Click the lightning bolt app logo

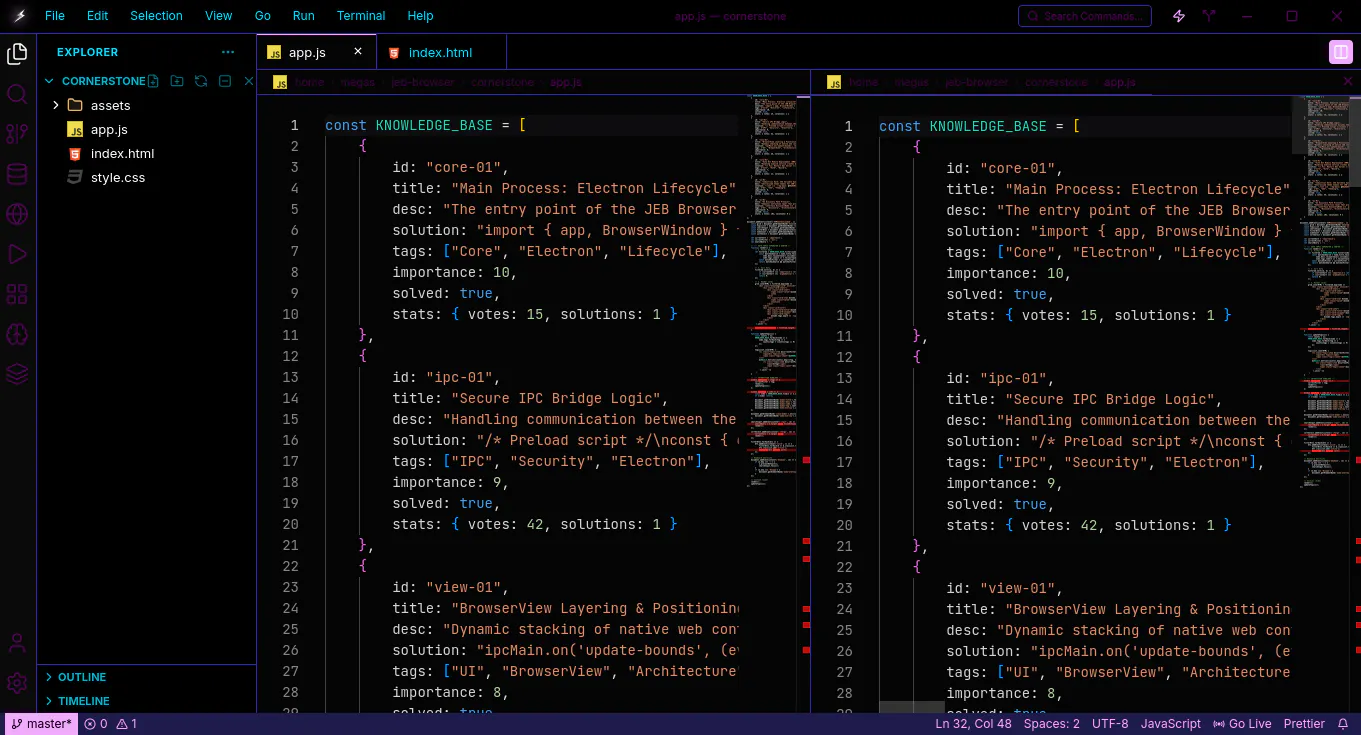pos(21,16)
